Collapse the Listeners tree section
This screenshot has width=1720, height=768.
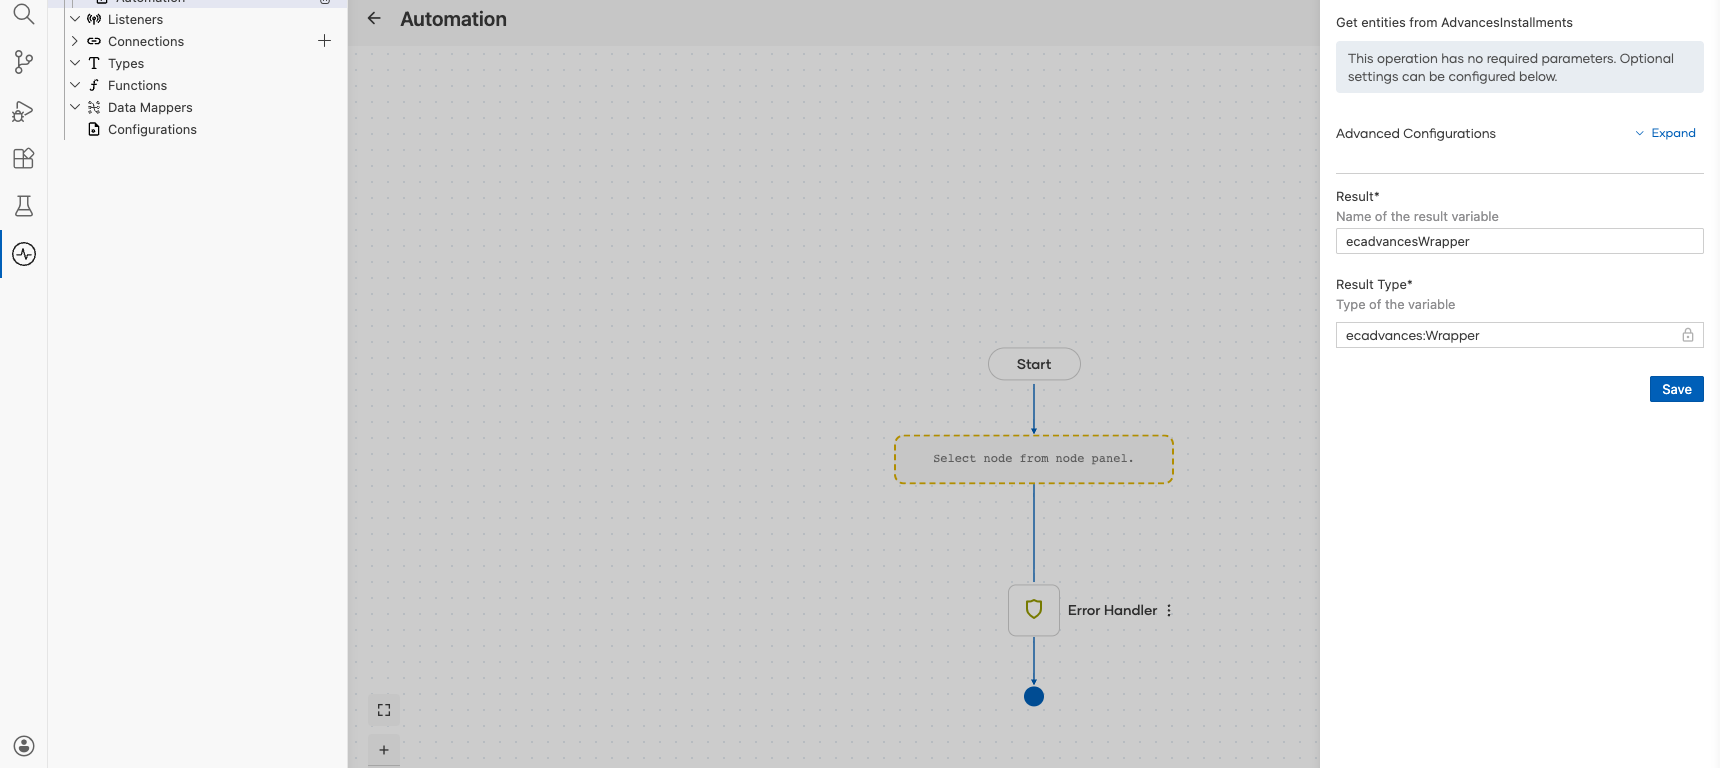coord(75,19)
